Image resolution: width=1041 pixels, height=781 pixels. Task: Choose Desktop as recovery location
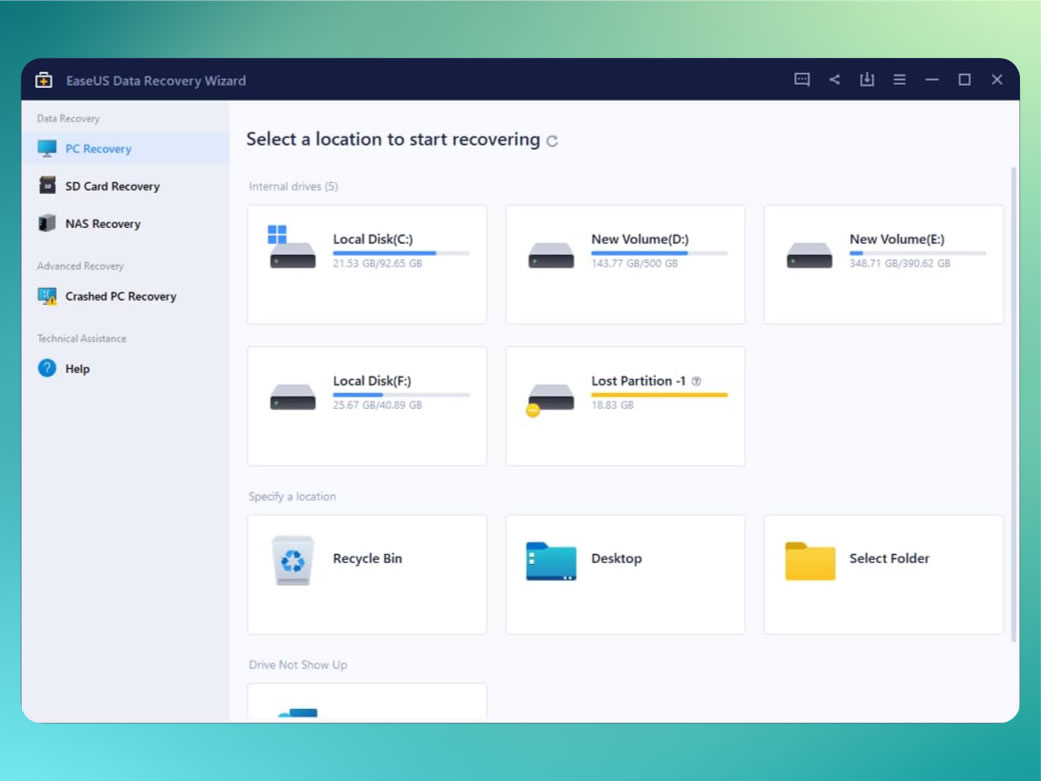click(625, 575)
